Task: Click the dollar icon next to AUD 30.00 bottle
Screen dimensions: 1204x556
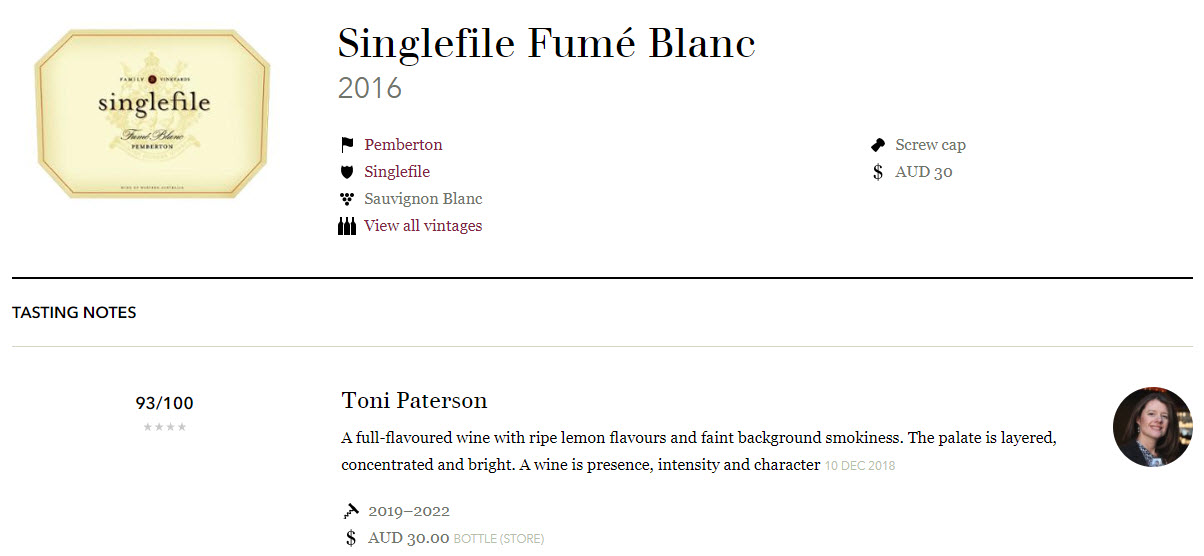Action: click(x=351, y=538)
